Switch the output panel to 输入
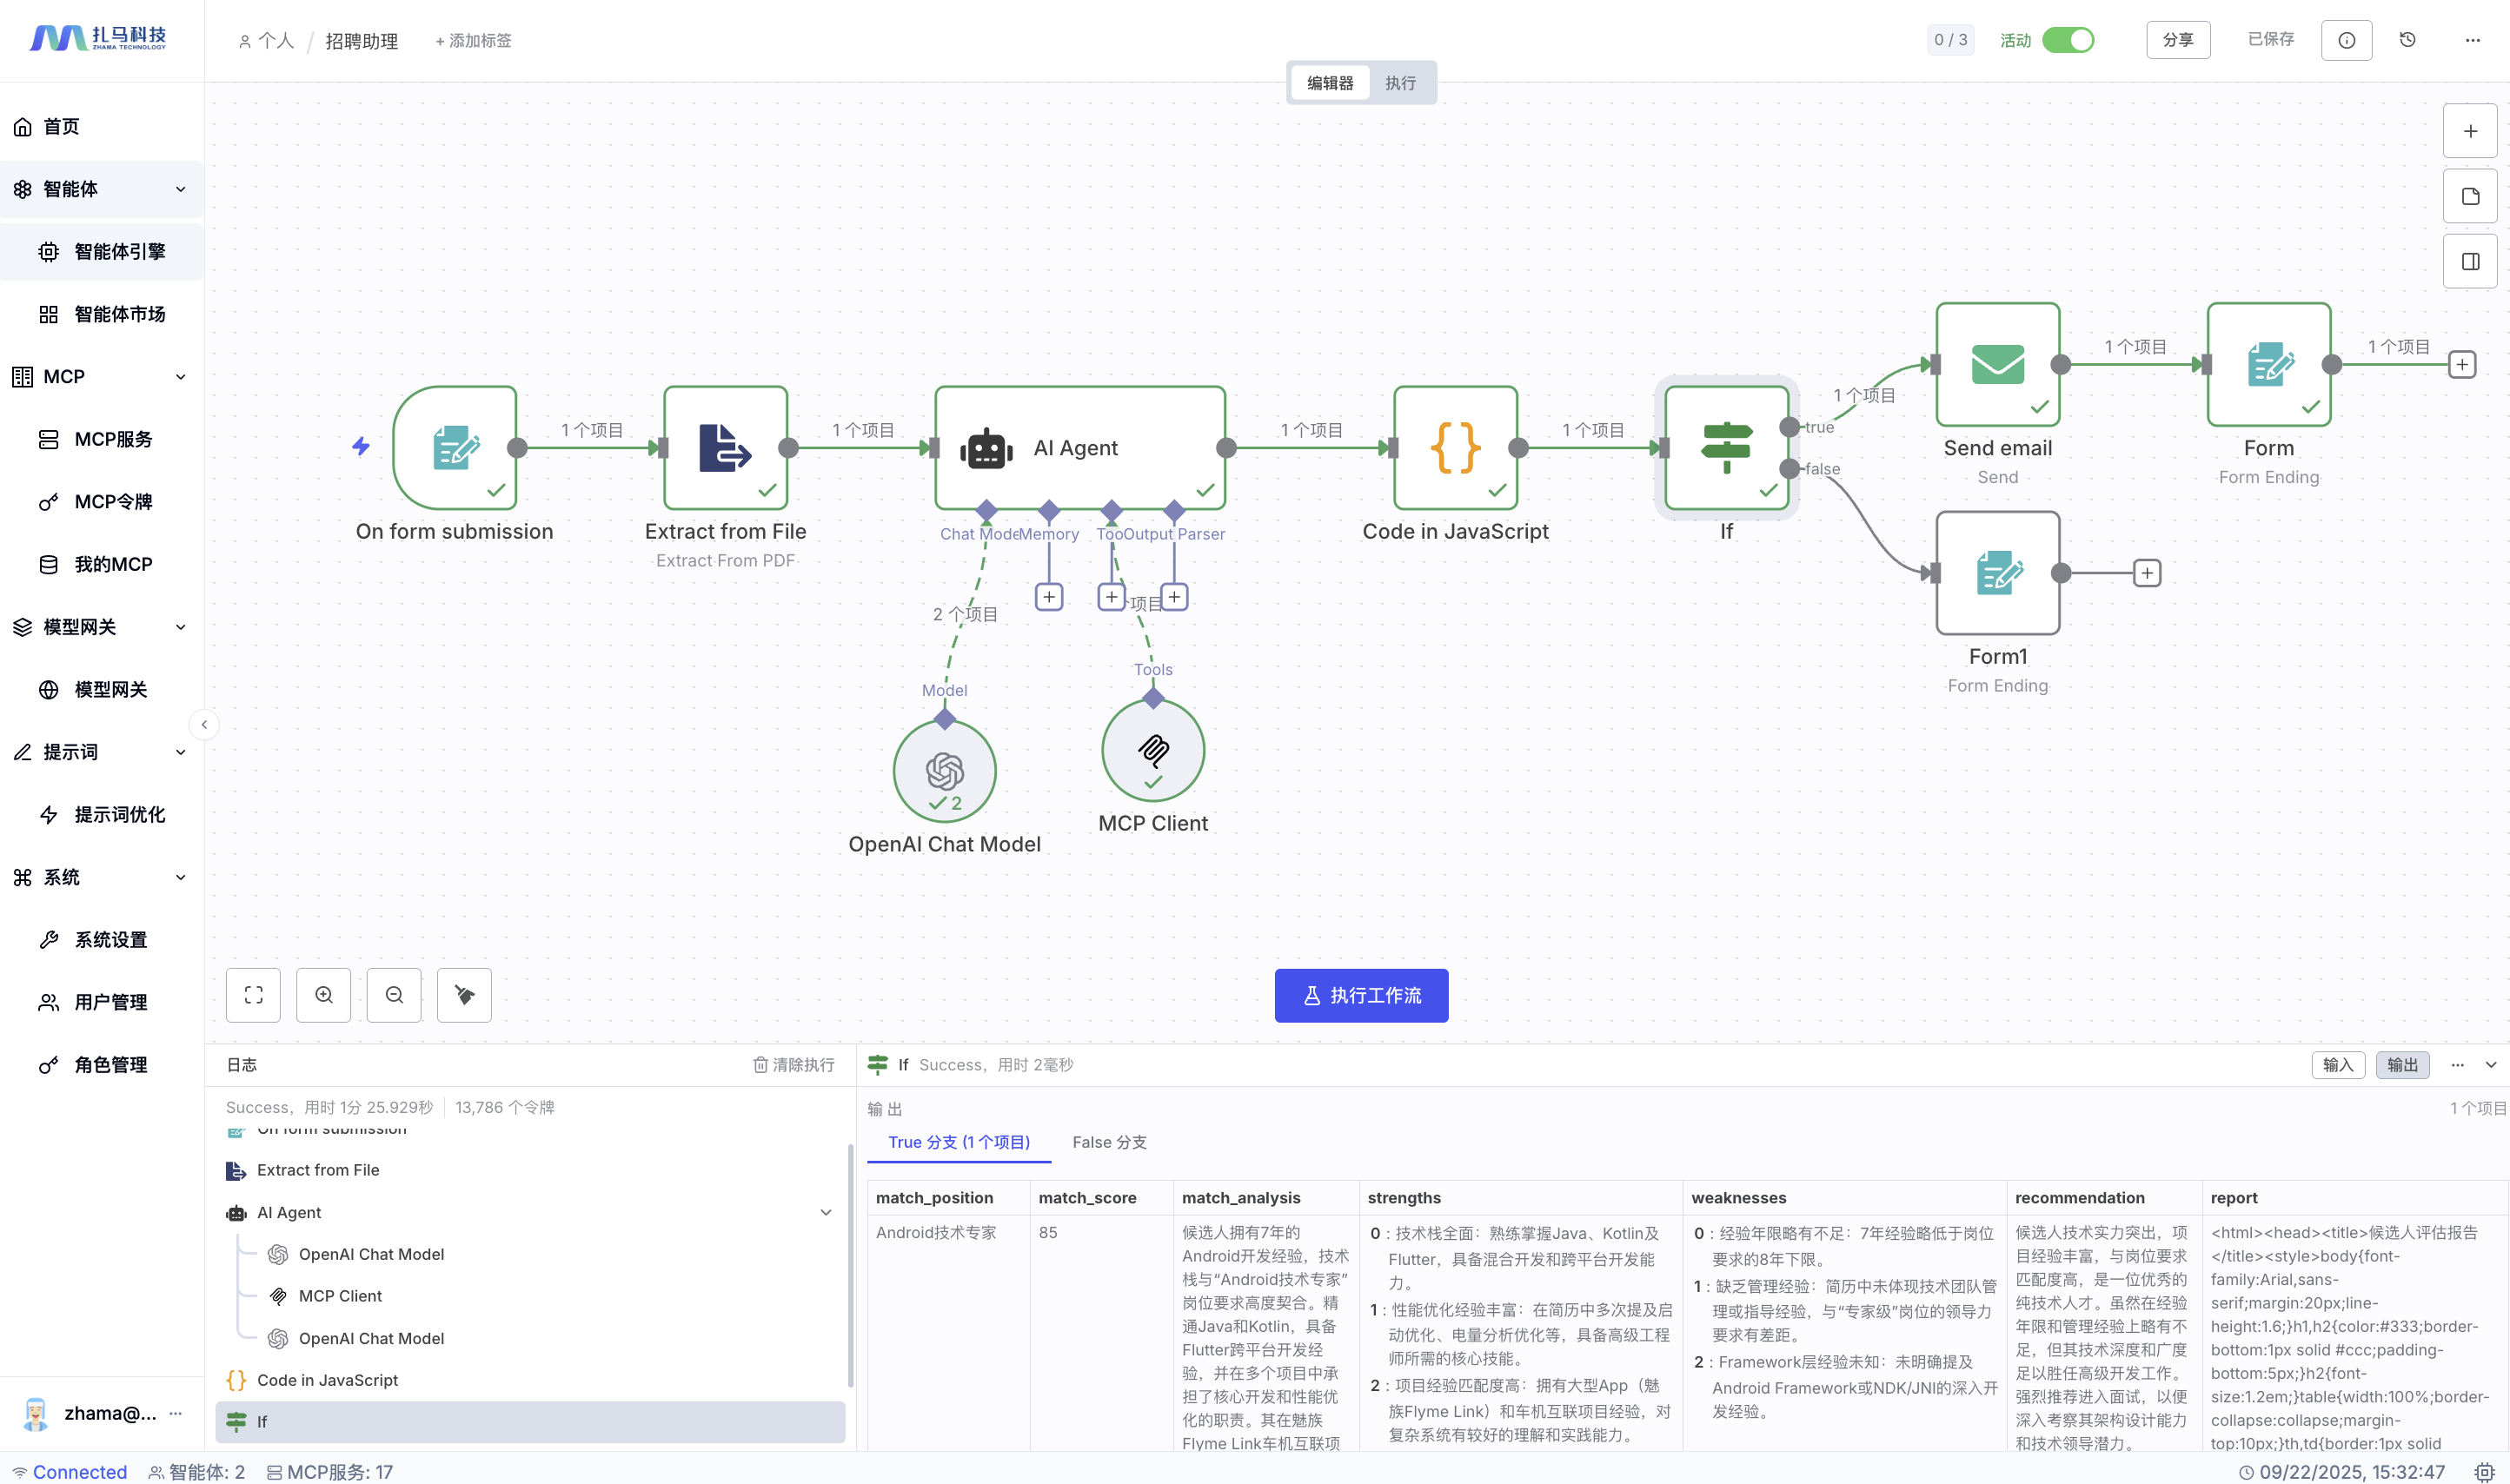The height and width of the screenshot is (1484, 2510). tap(2337, 1065)
